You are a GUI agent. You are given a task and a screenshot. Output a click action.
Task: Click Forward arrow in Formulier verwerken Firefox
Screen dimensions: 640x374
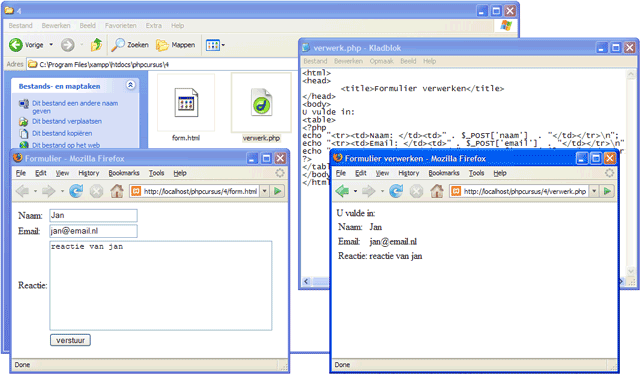click(369, 191)
